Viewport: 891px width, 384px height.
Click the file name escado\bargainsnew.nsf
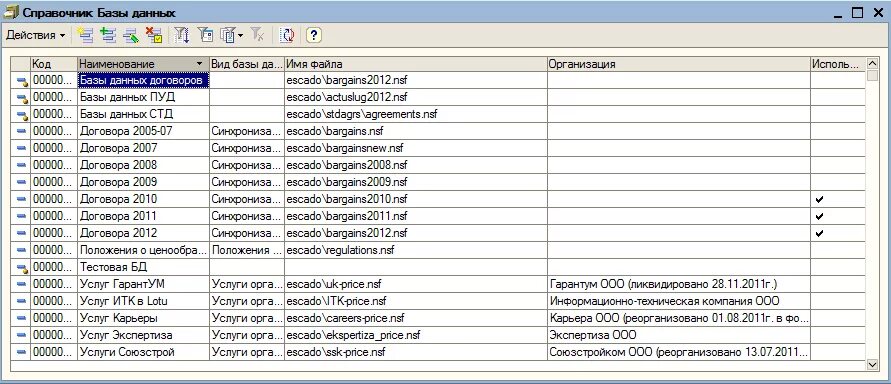click(344, 148)
